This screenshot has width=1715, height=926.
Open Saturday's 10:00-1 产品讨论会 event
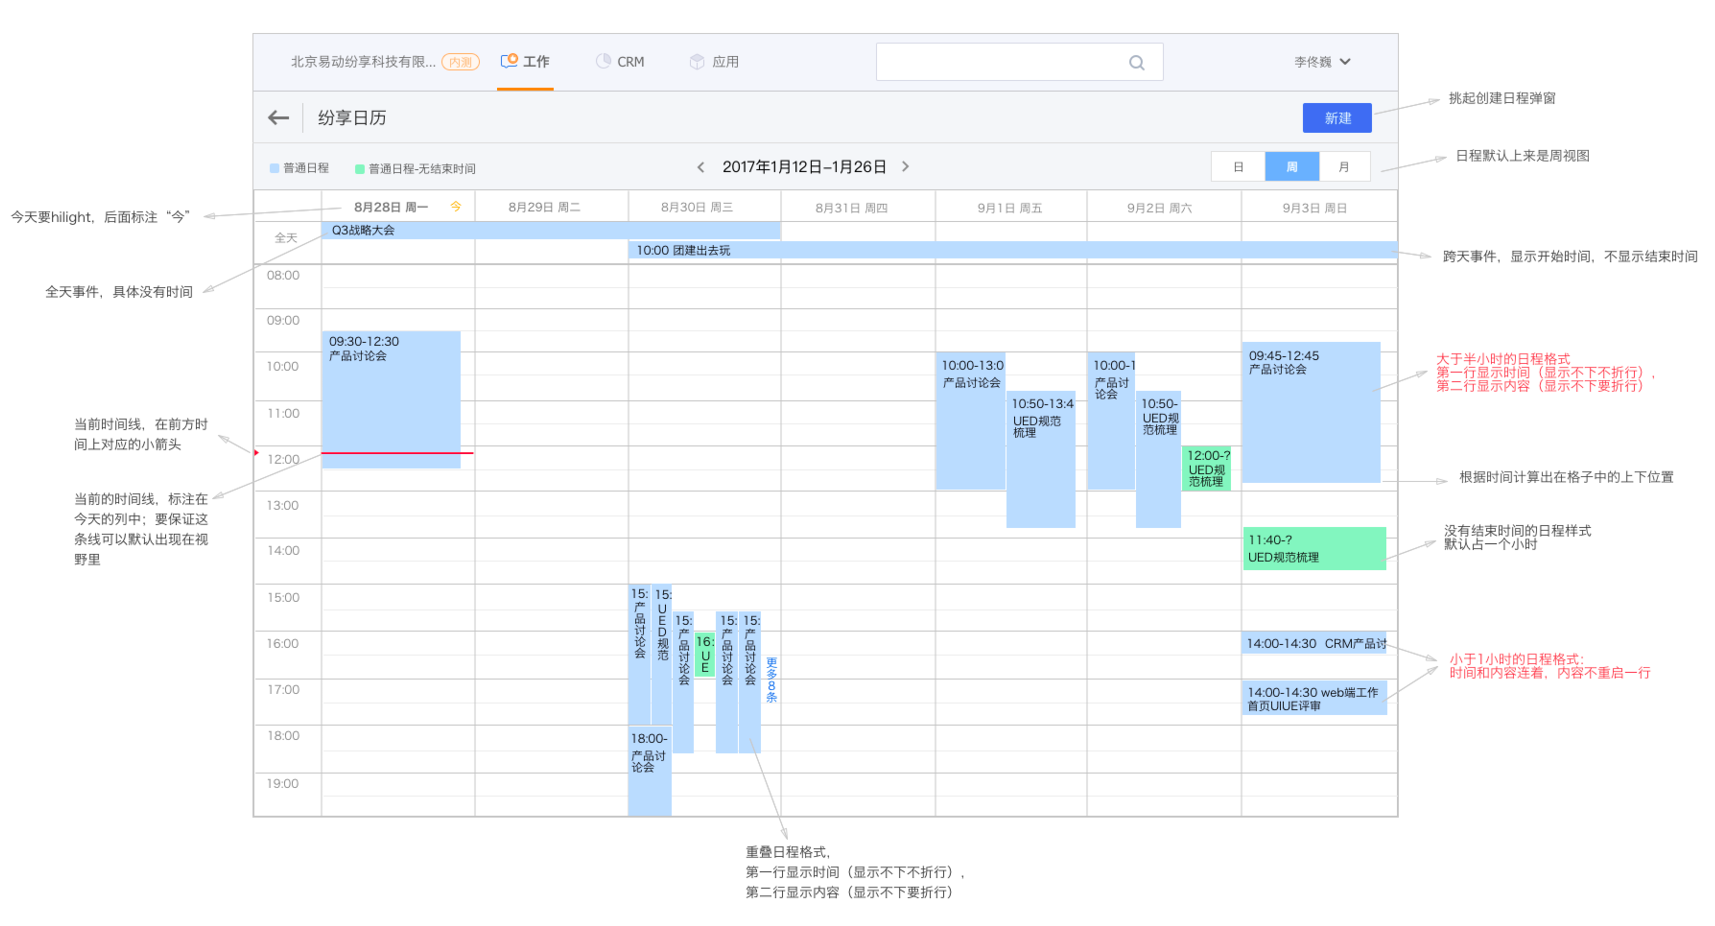click(x=1111, y=421)
